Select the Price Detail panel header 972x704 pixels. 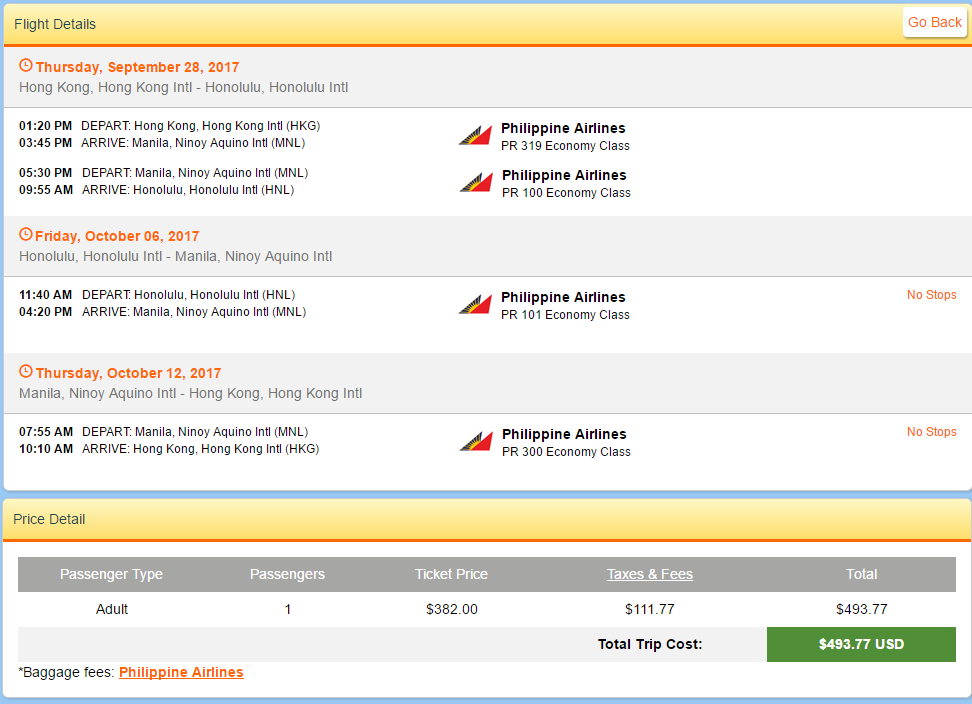tap(487, 519)
